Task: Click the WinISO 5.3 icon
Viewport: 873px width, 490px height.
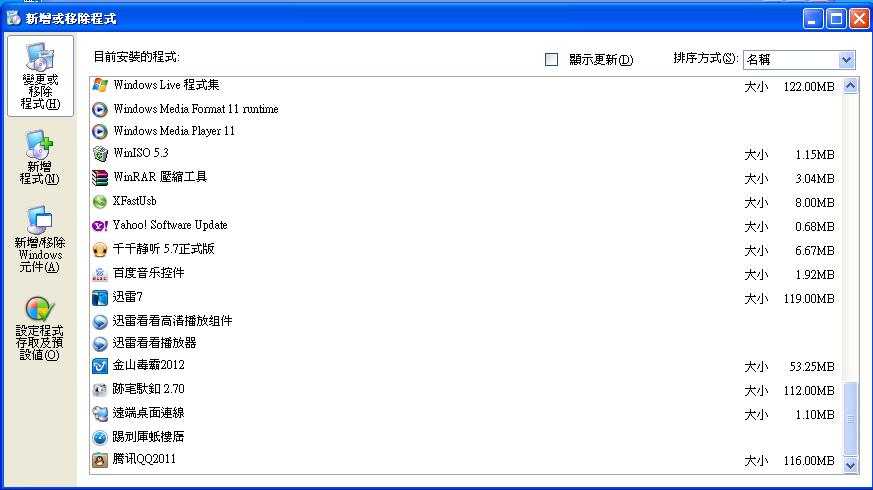Action: 100,154
